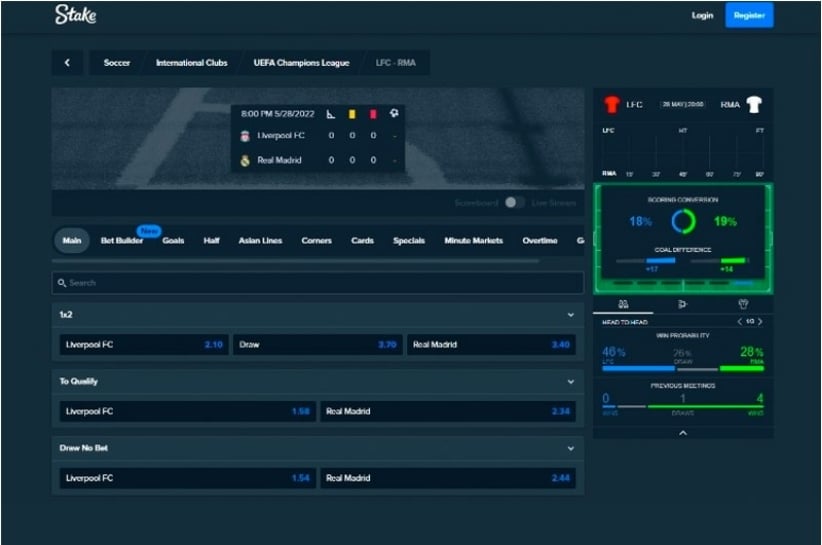Click the red LFC jersey icon
This screenshot has height=545, width=822.
[611, 104]
